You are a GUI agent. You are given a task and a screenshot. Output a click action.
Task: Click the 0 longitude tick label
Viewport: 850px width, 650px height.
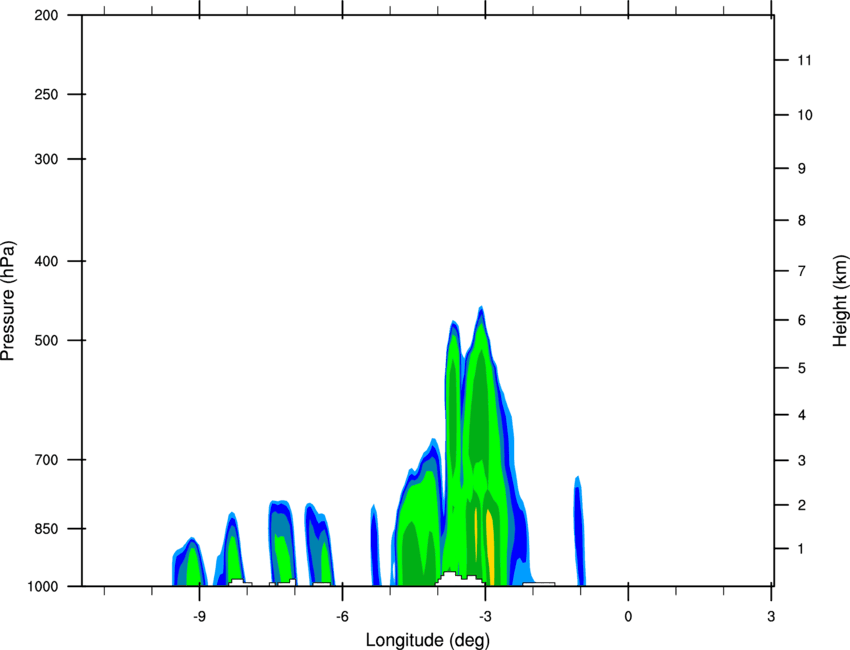coord(628,617)
